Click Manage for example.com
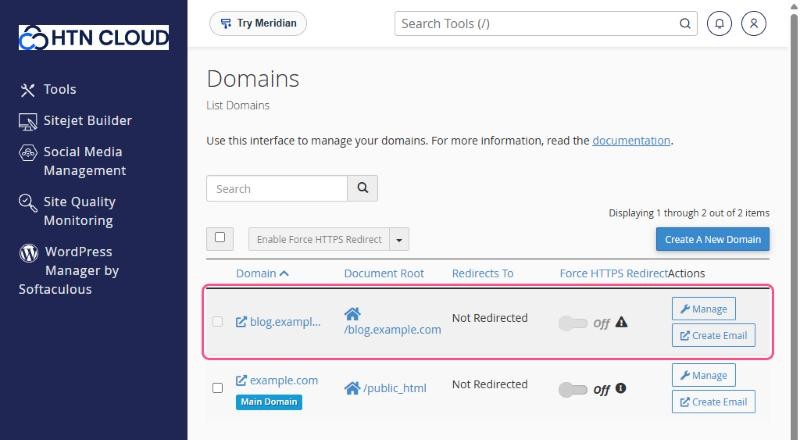Image resolution: width=800 pixels, height=440 pixels. click(704, 375)
